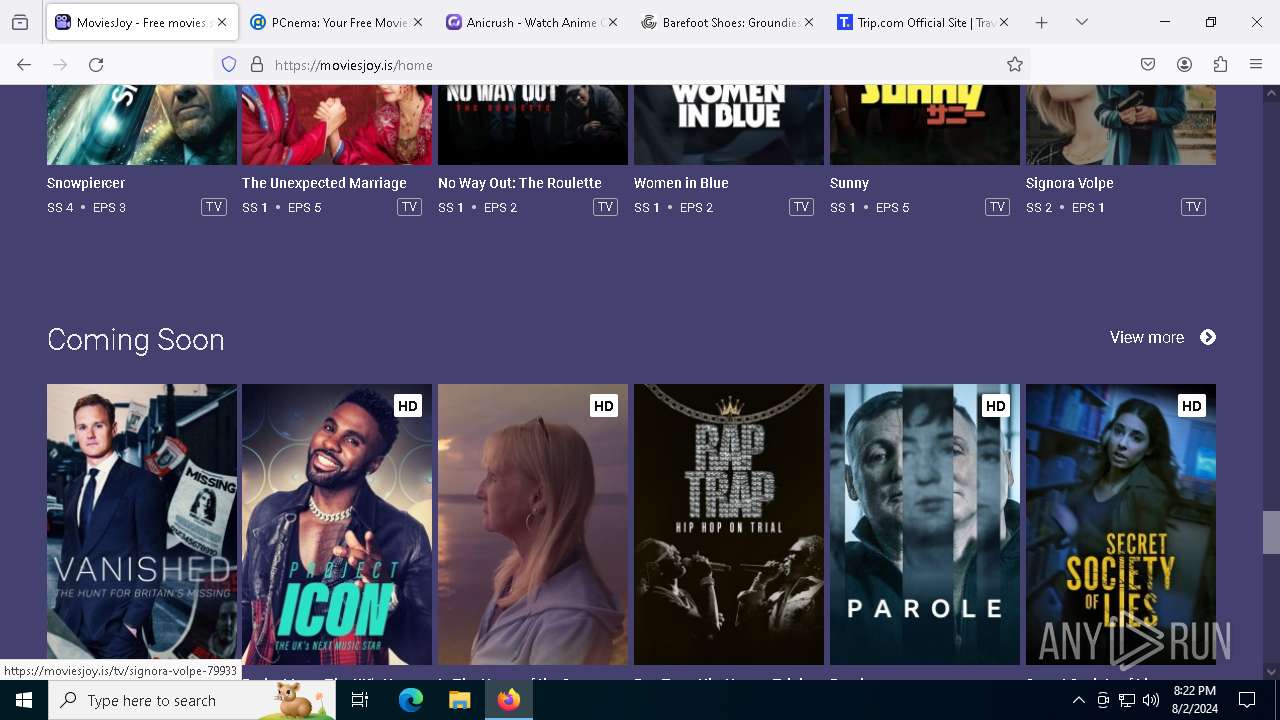1280x720 pixels.
Task: Open the Save to Pocket icon
Action: click(1148, 65)
